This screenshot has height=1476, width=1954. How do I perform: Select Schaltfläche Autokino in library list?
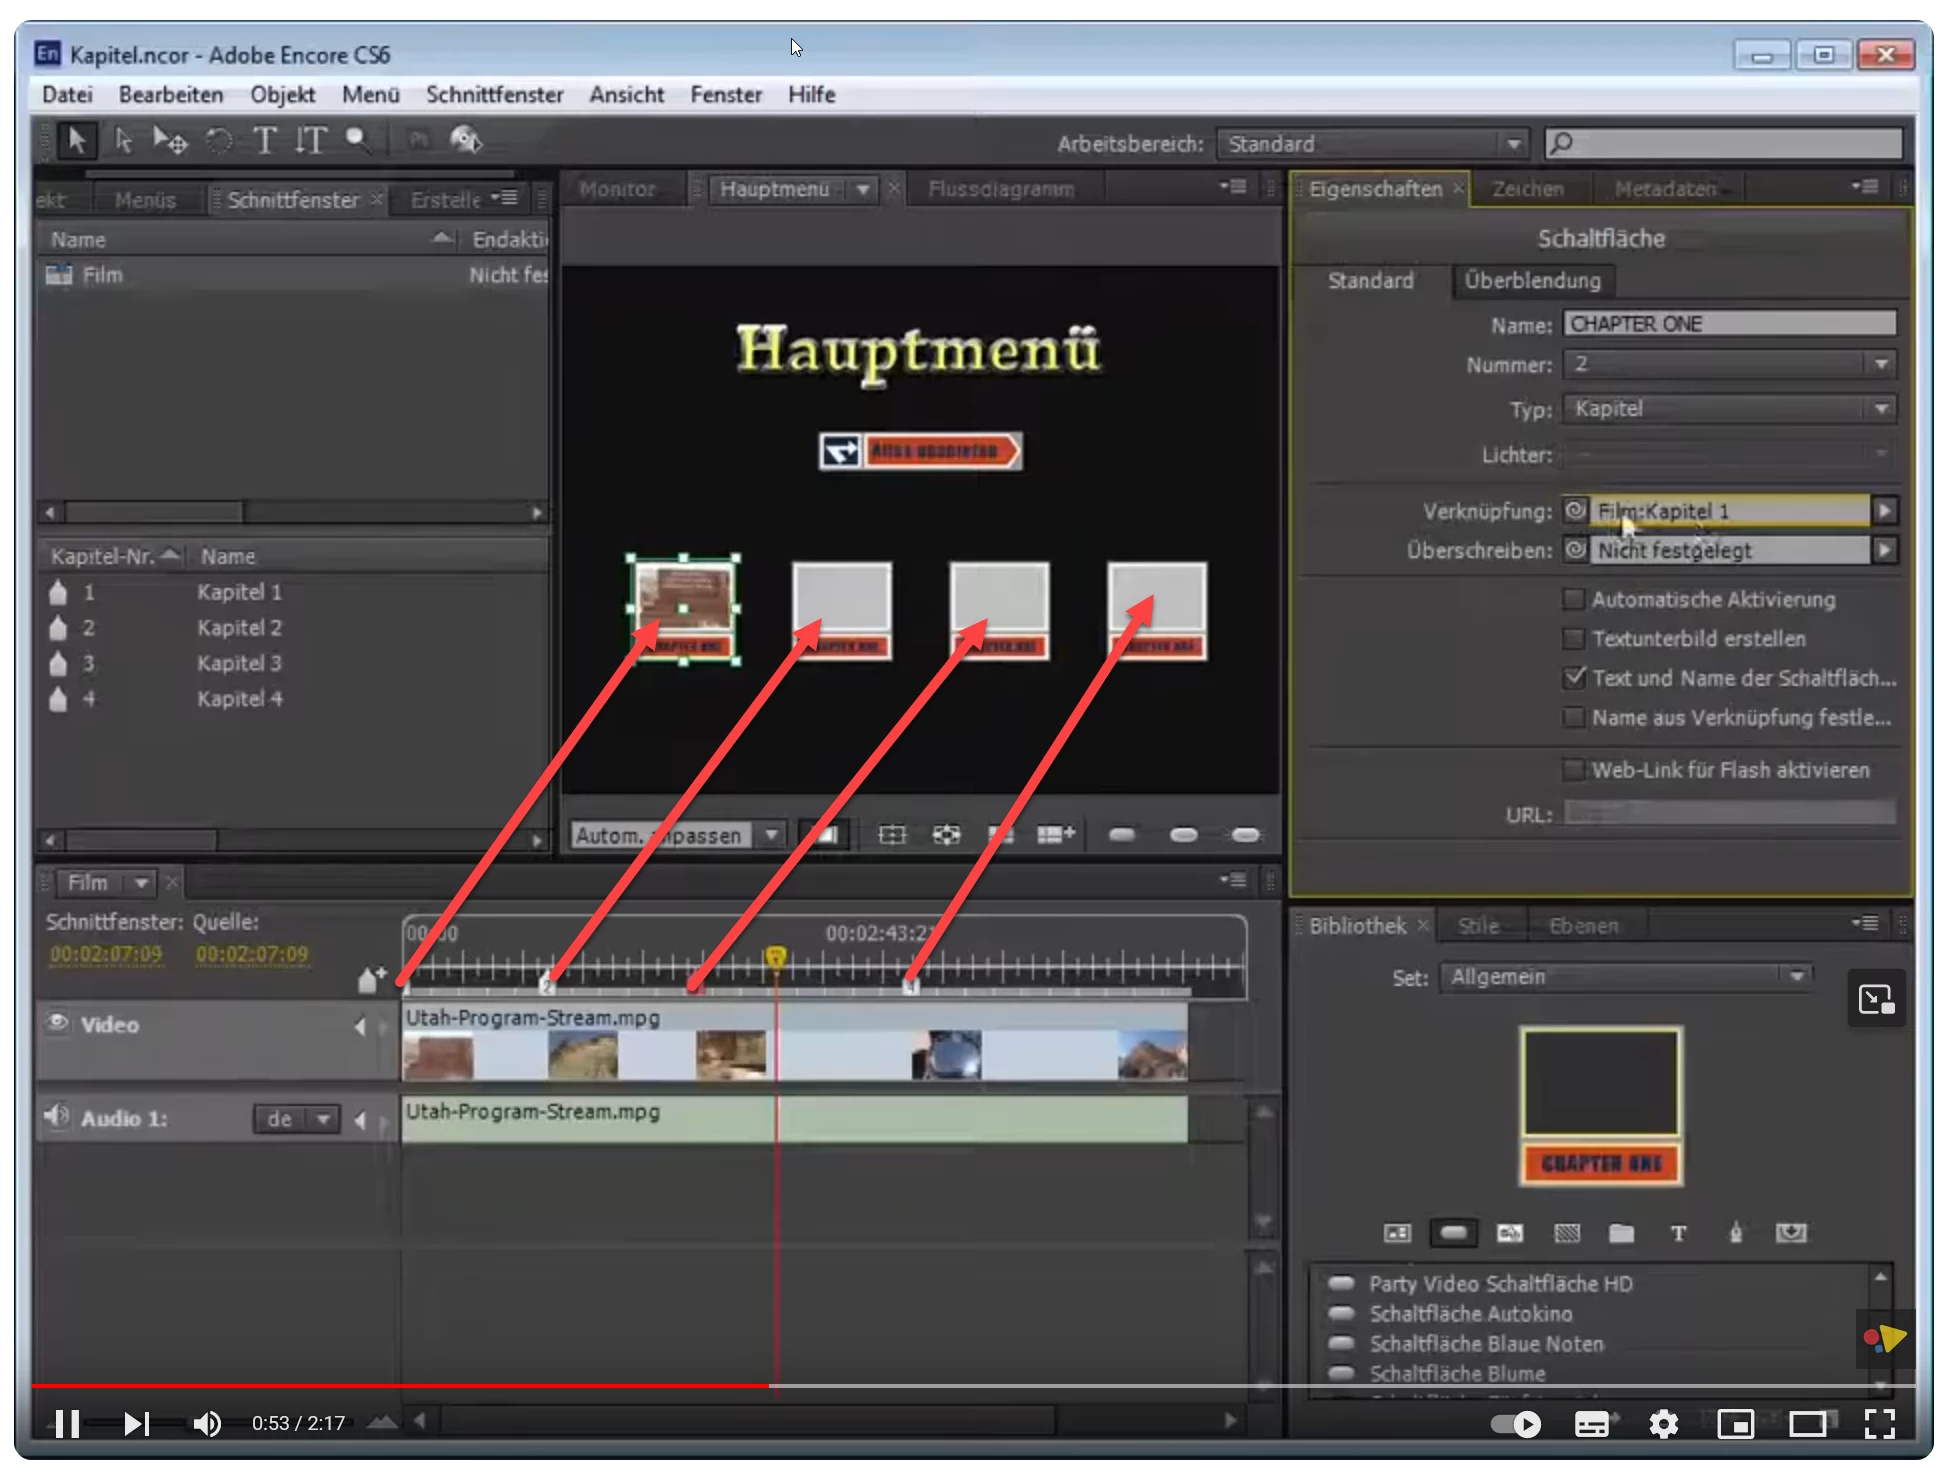(x=1470, y=1314)
